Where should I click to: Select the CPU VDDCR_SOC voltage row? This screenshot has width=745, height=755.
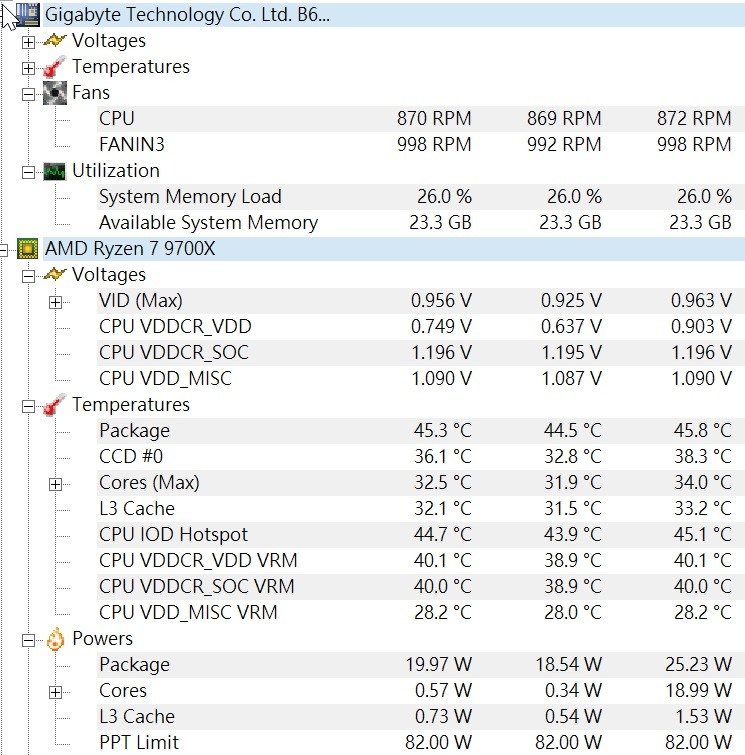[420, 352]
